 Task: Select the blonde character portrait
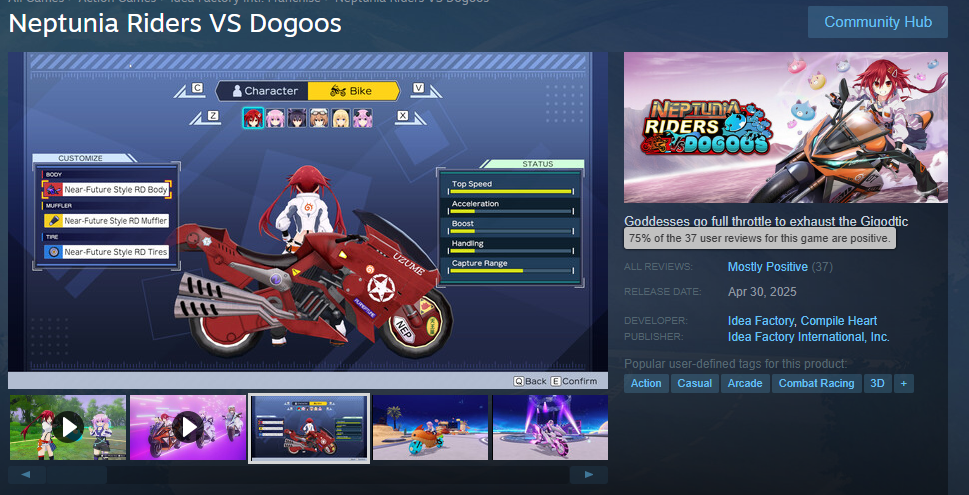click(341, 117)
